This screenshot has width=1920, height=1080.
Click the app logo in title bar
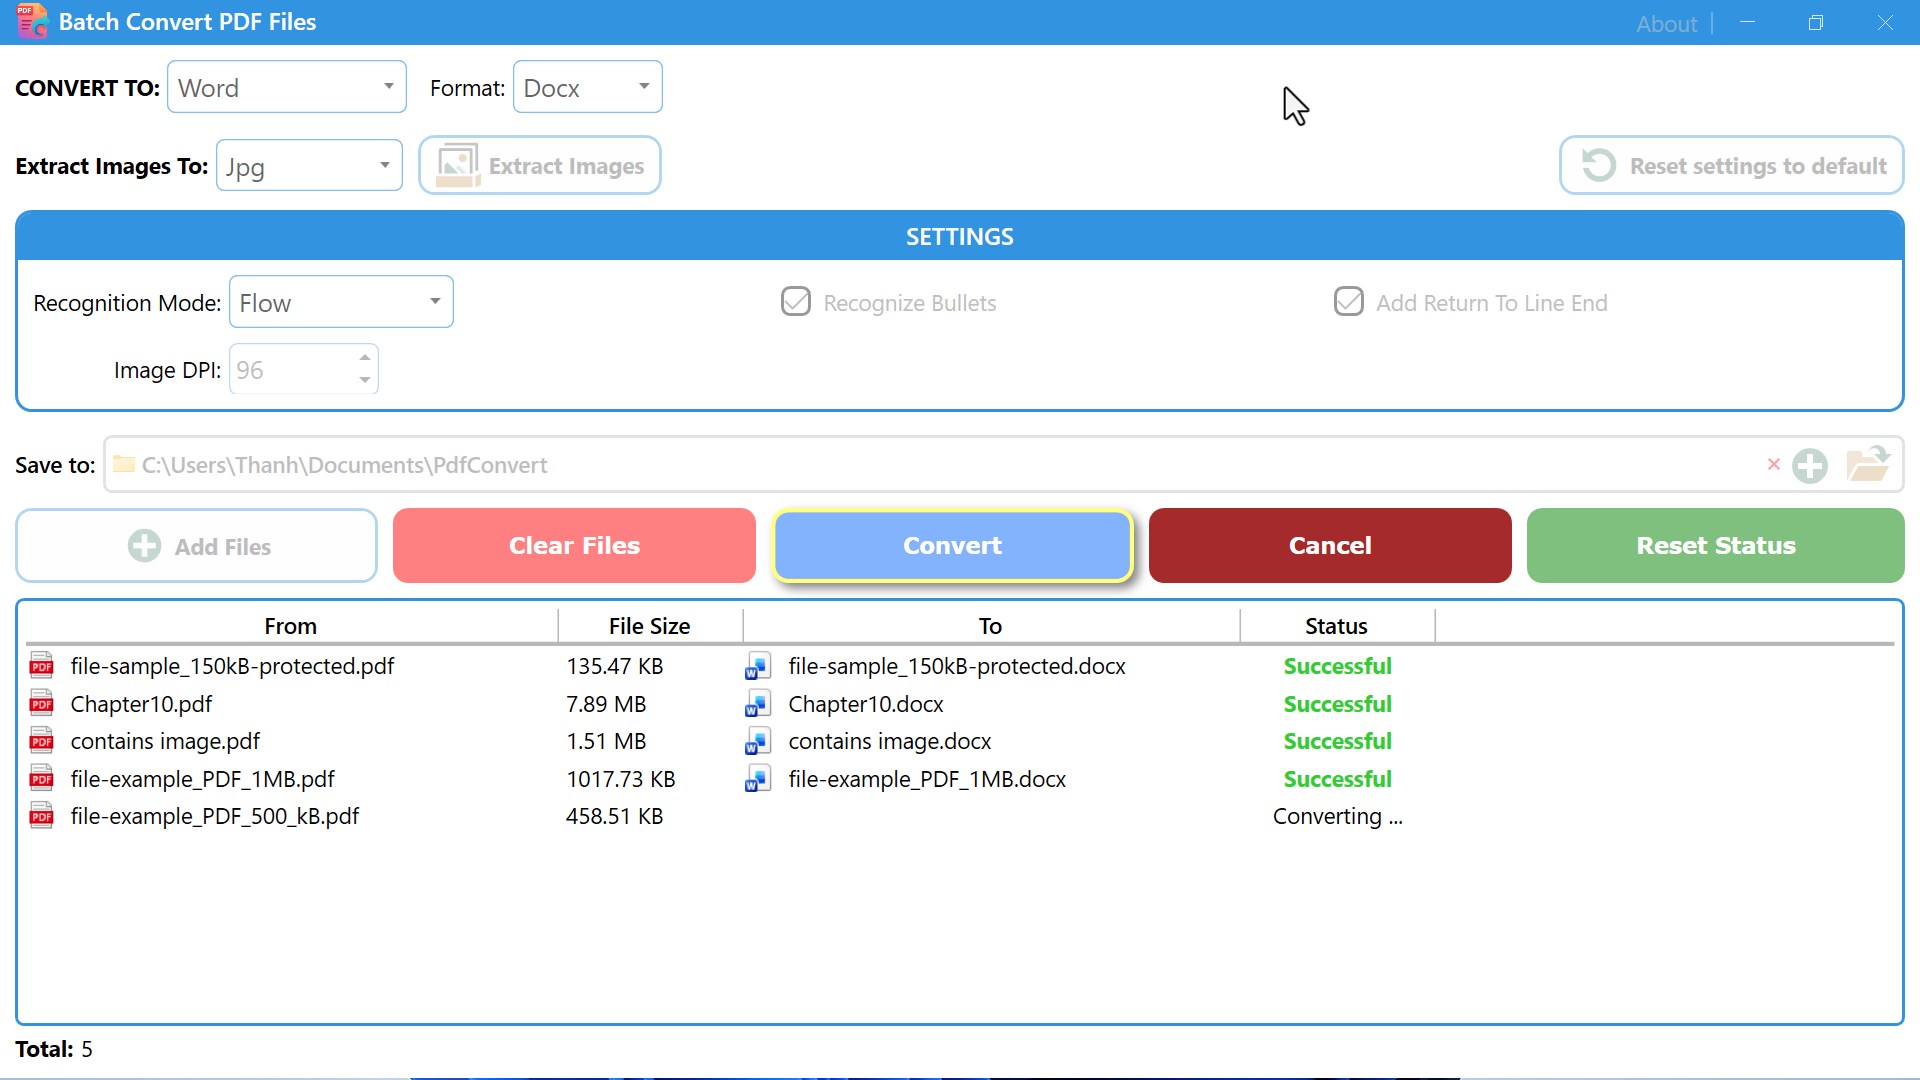(31, 22)
